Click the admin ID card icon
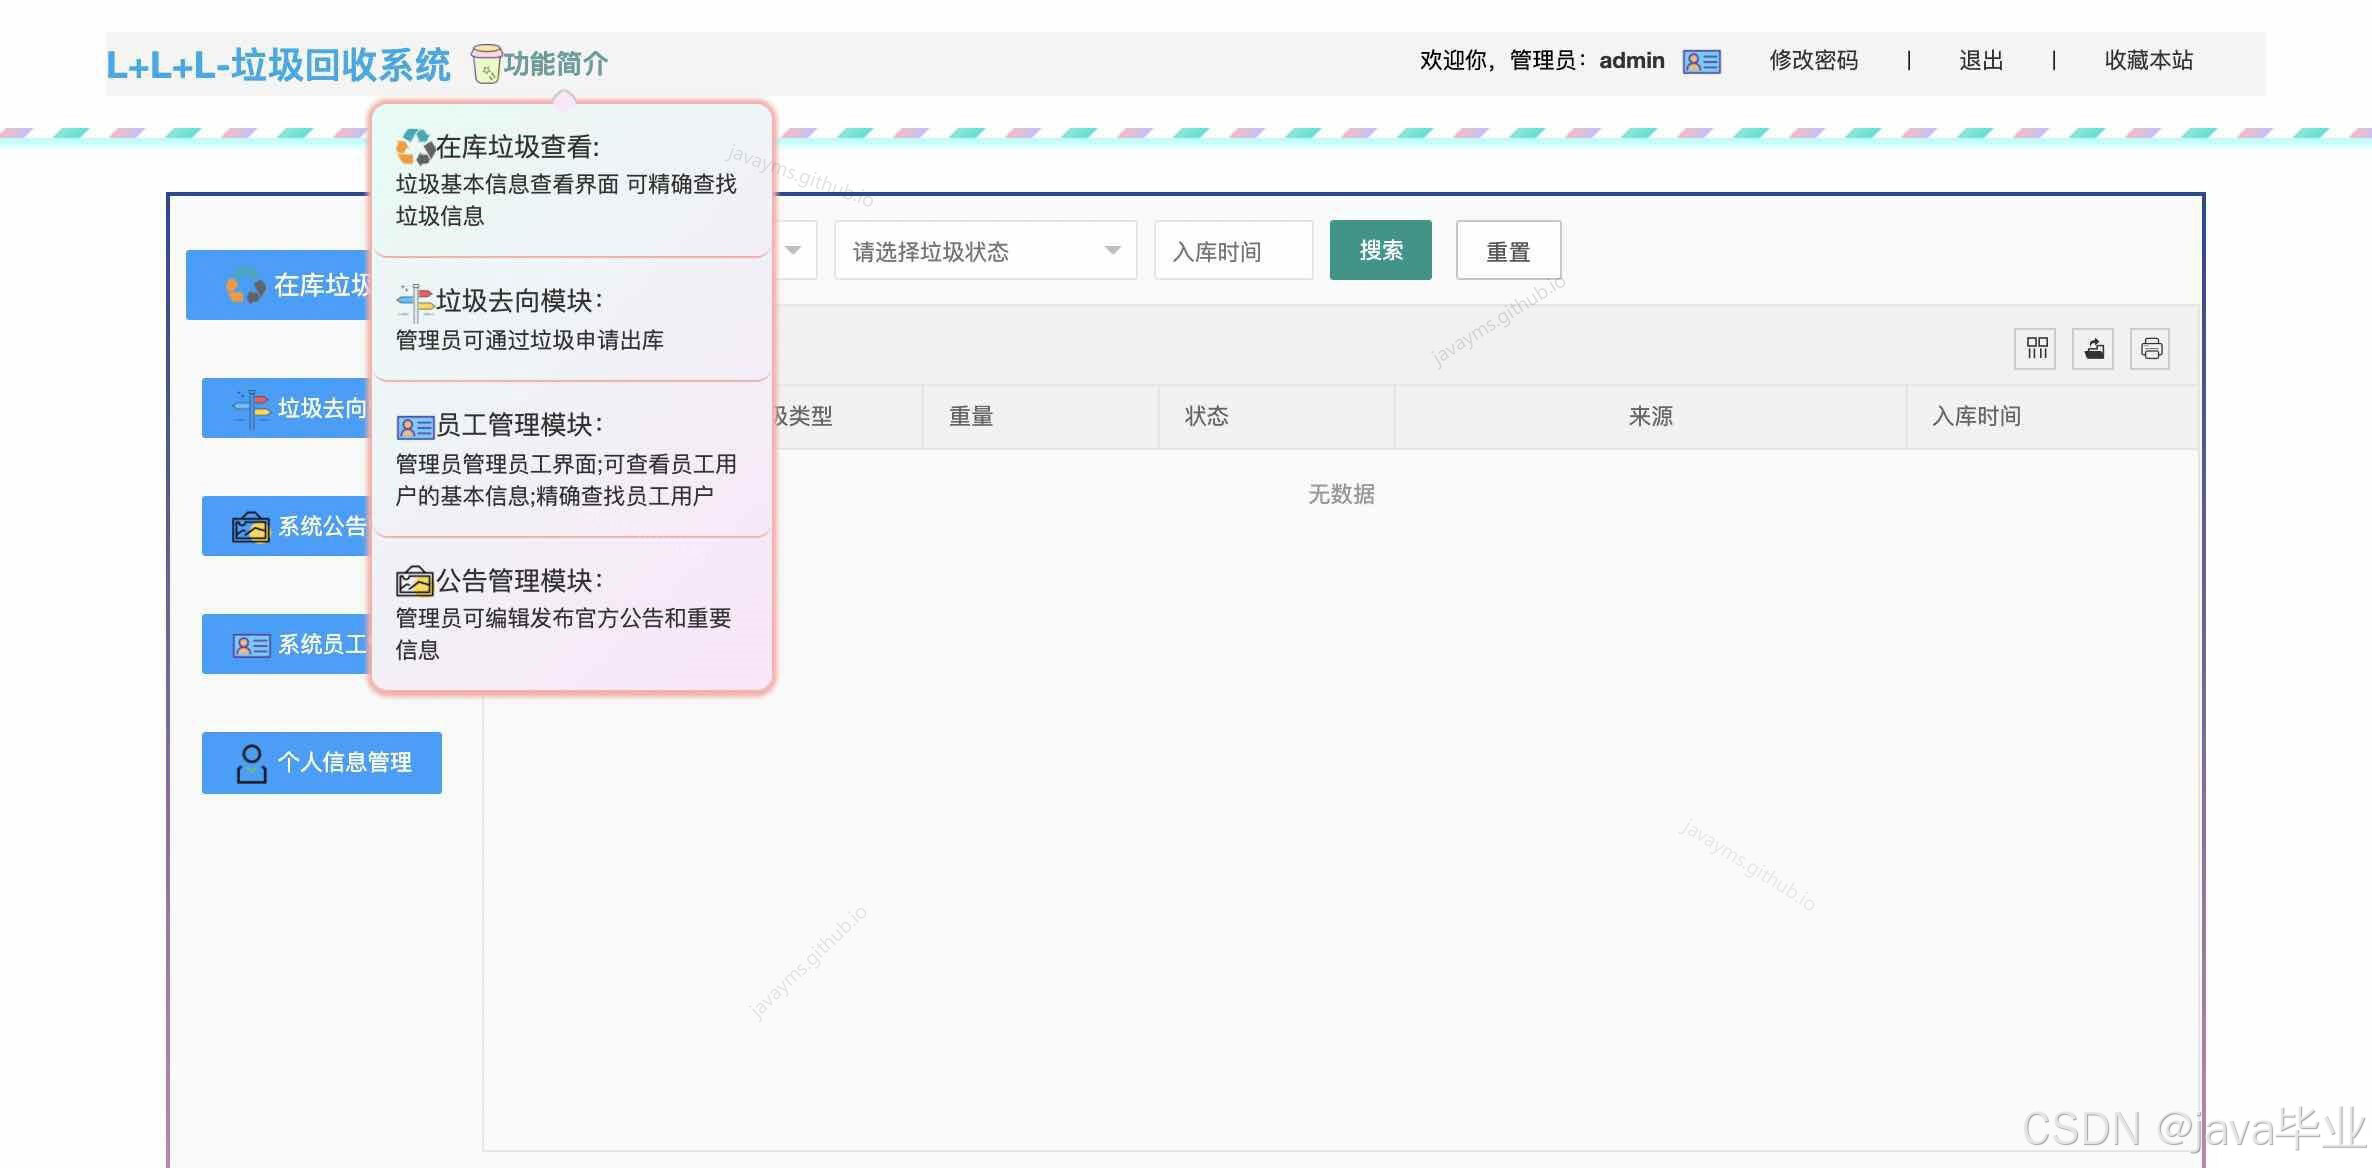Viewport: 2372px width, 1168px height. point(1701,62)
